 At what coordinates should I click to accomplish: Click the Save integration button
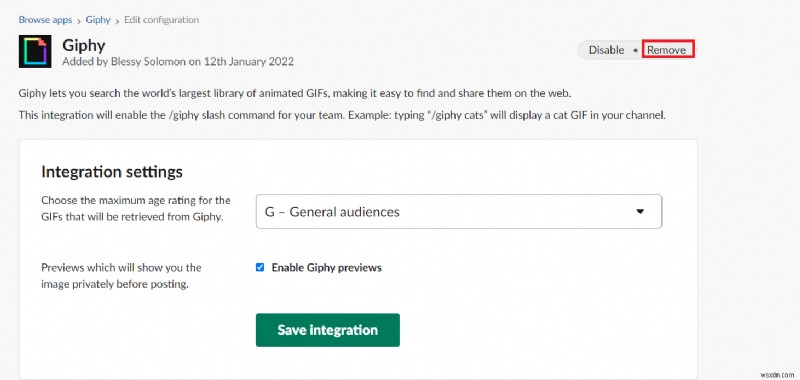[x=328, y=330]
